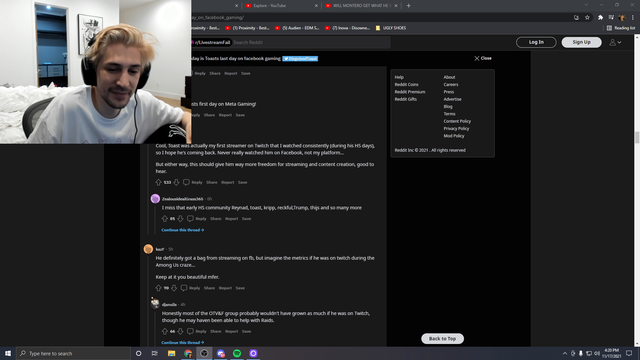Upvote the 65-point comment about the early HS community
The width and height of the screenshot is (640, 360).
165,219
